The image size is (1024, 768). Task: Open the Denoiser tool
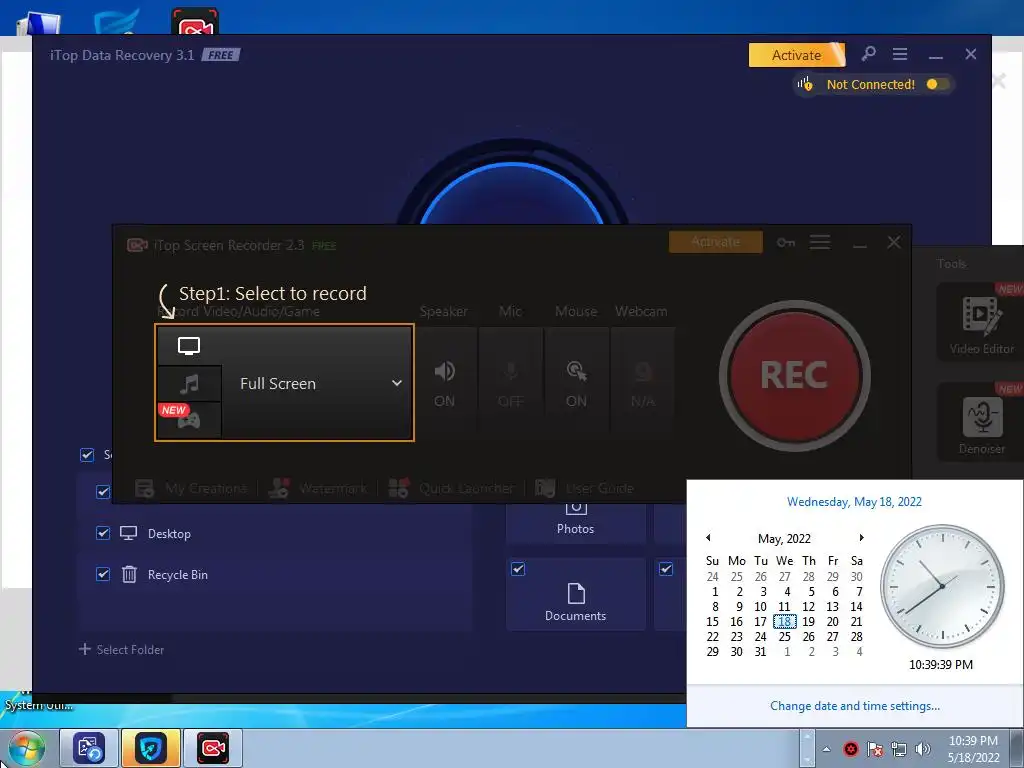tap(981, 423)
